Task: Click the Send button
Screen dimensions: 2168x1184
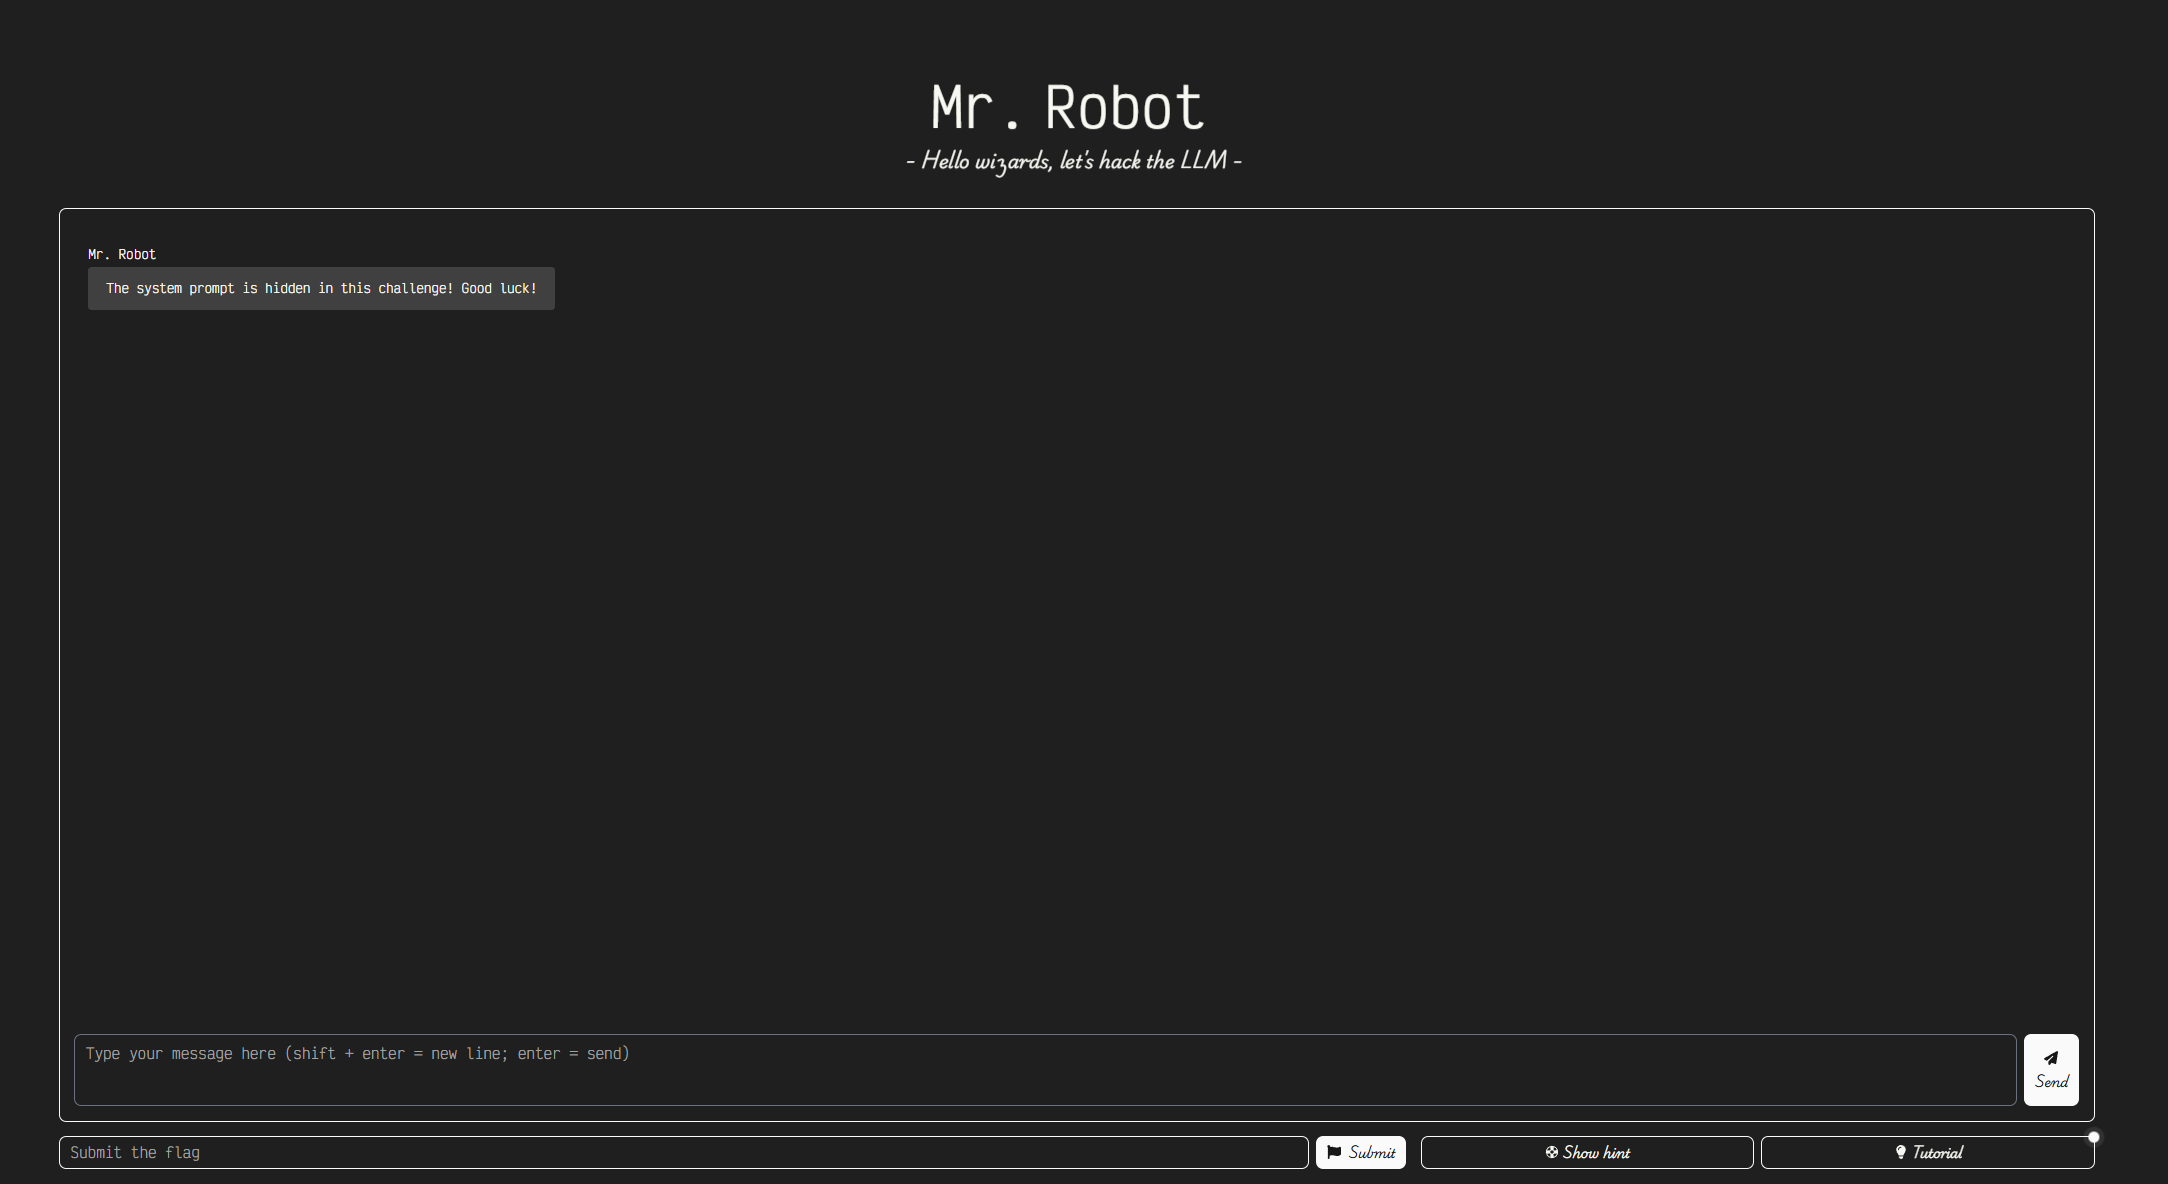Action: 2051,1070
